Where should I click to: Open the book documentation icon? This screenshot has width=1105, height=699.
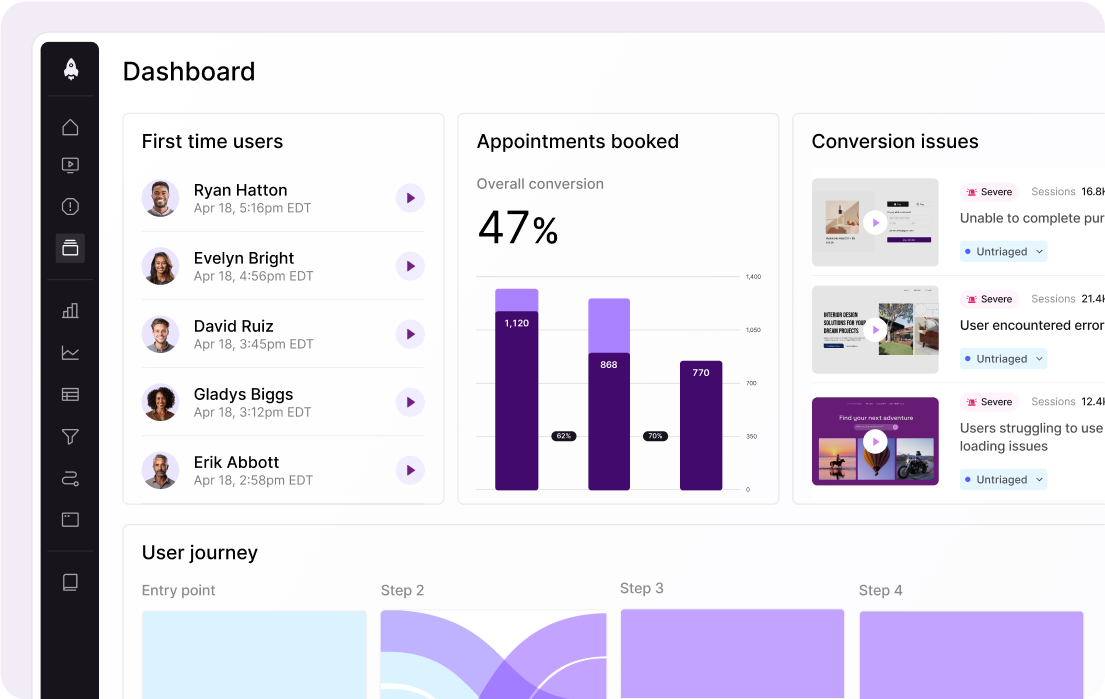click(70, 582)
